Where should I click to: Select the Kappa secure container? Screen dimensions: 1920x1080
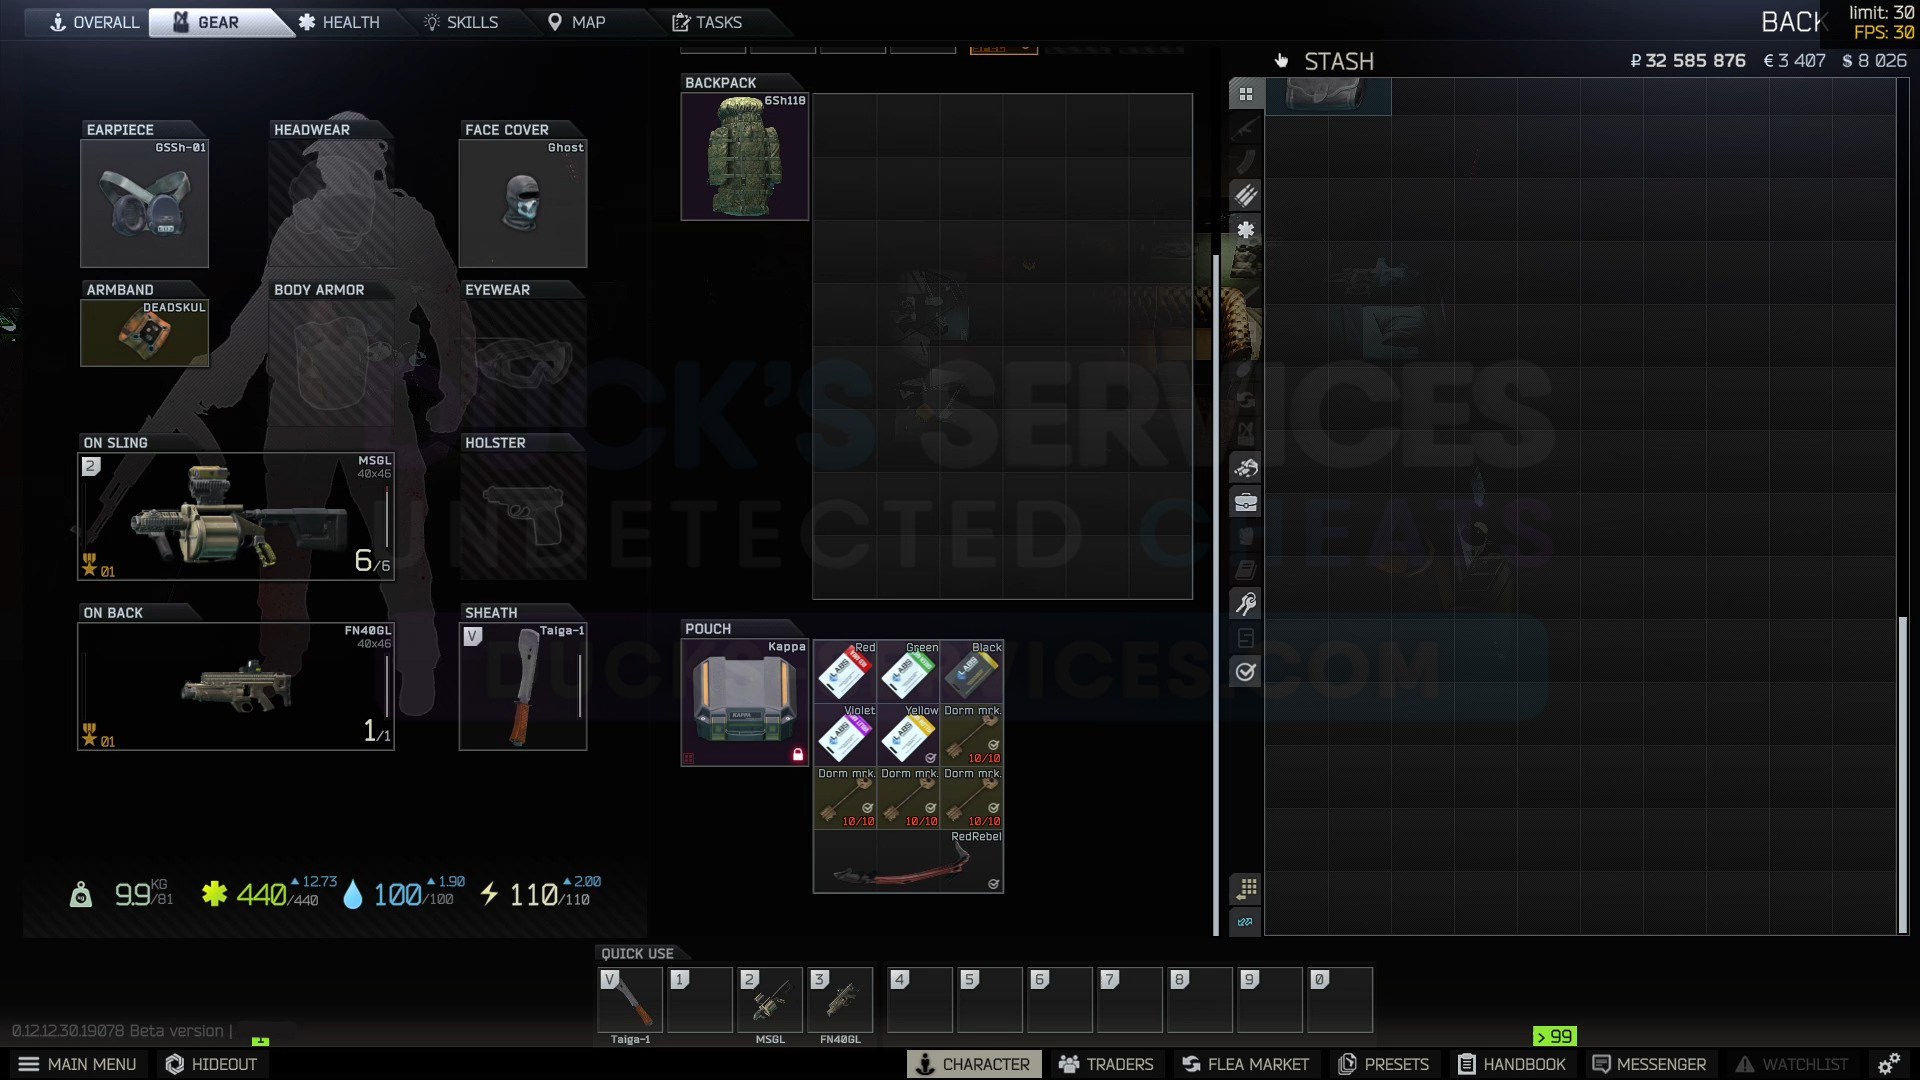click(745, 703)
